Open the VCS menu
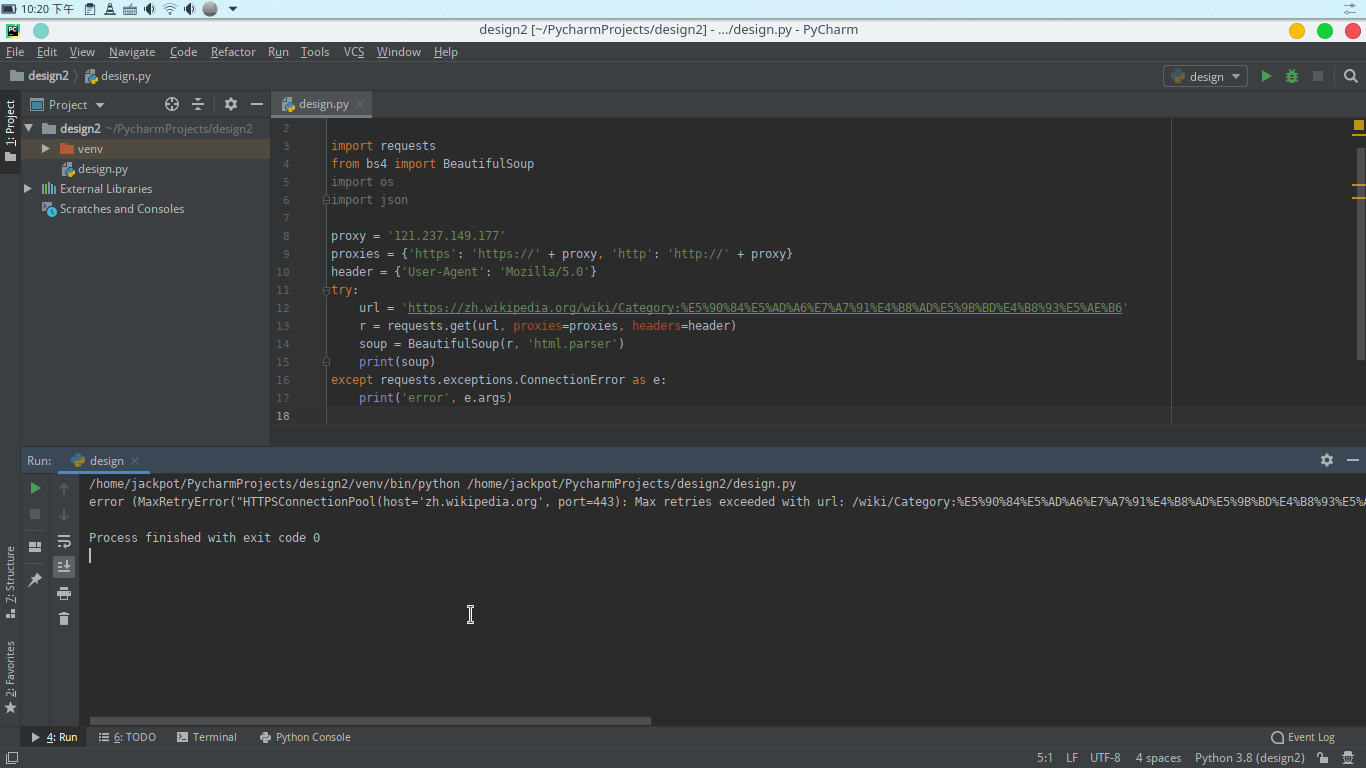This screenshot has height=768, width=1366. 354,52
